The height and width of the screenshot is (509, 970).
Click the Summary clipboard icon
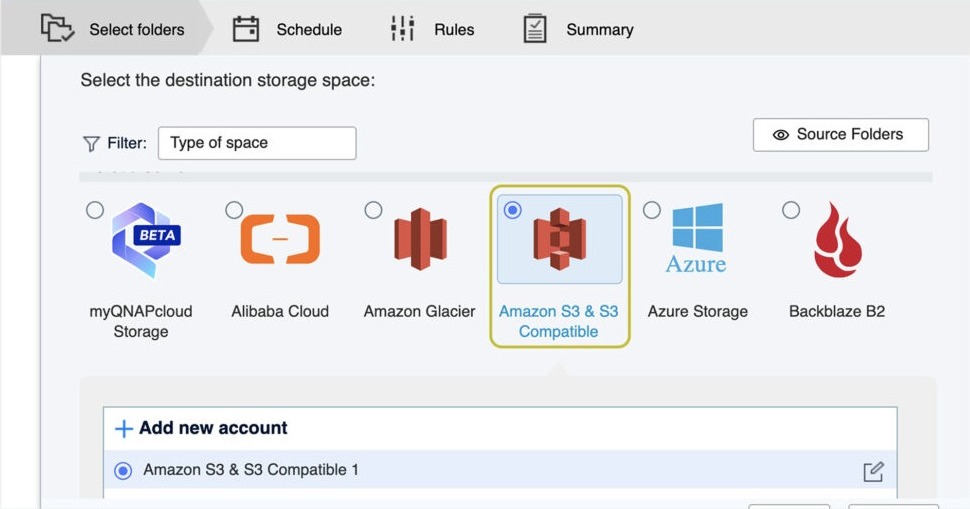click(535, 29)
